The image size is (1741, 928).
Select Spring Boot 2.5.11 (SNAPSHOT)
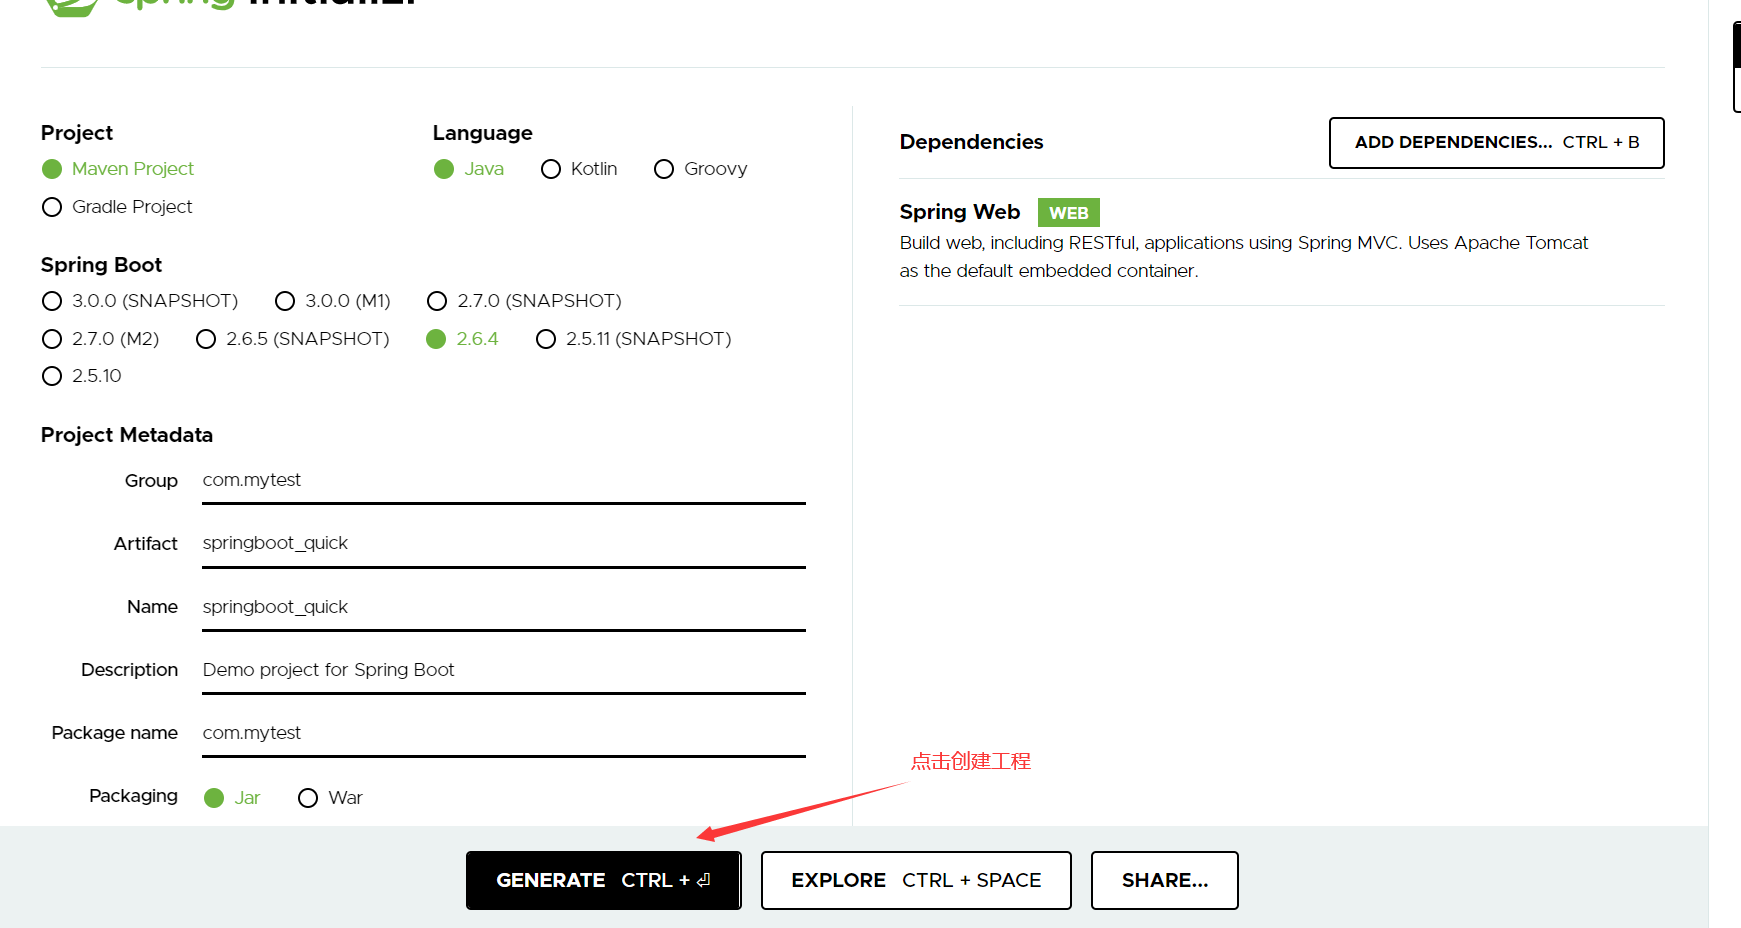(546, 339)
